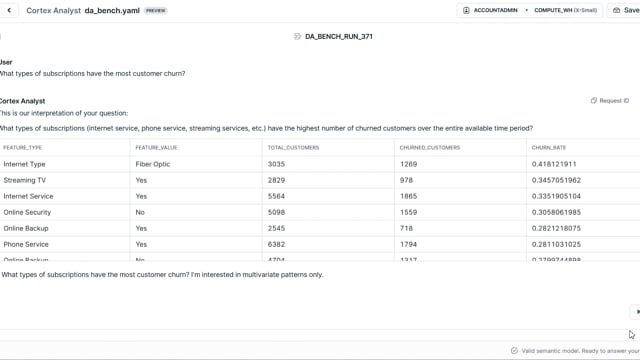Click the account role icon beside ACCOUNTADMIN
The image size is (640, 360).
coord(466,10)
